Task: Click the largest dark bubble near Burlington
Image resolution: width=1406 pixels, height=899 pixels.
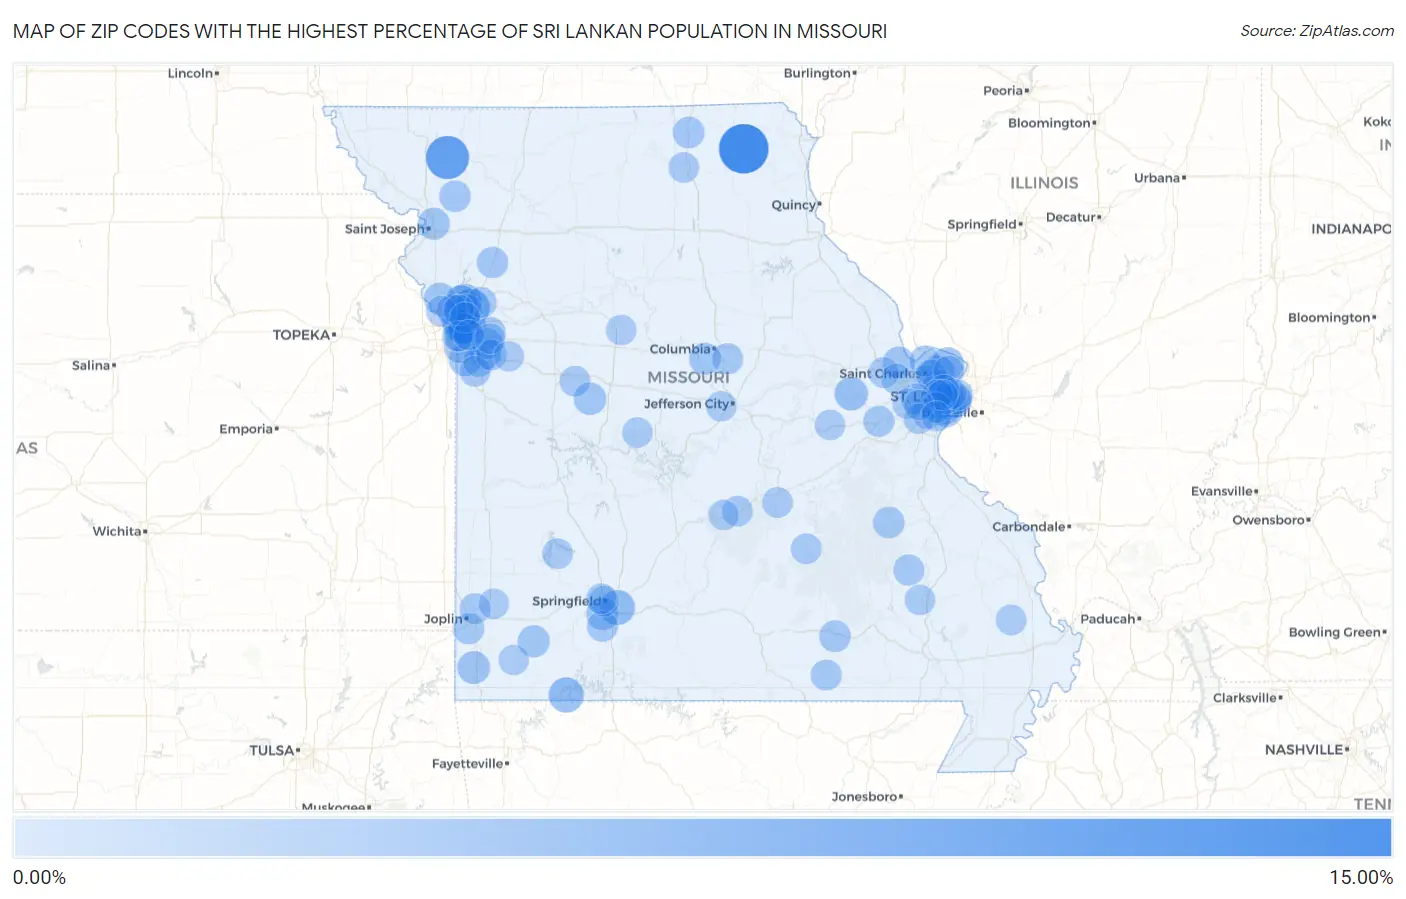Action: (743, 149)
